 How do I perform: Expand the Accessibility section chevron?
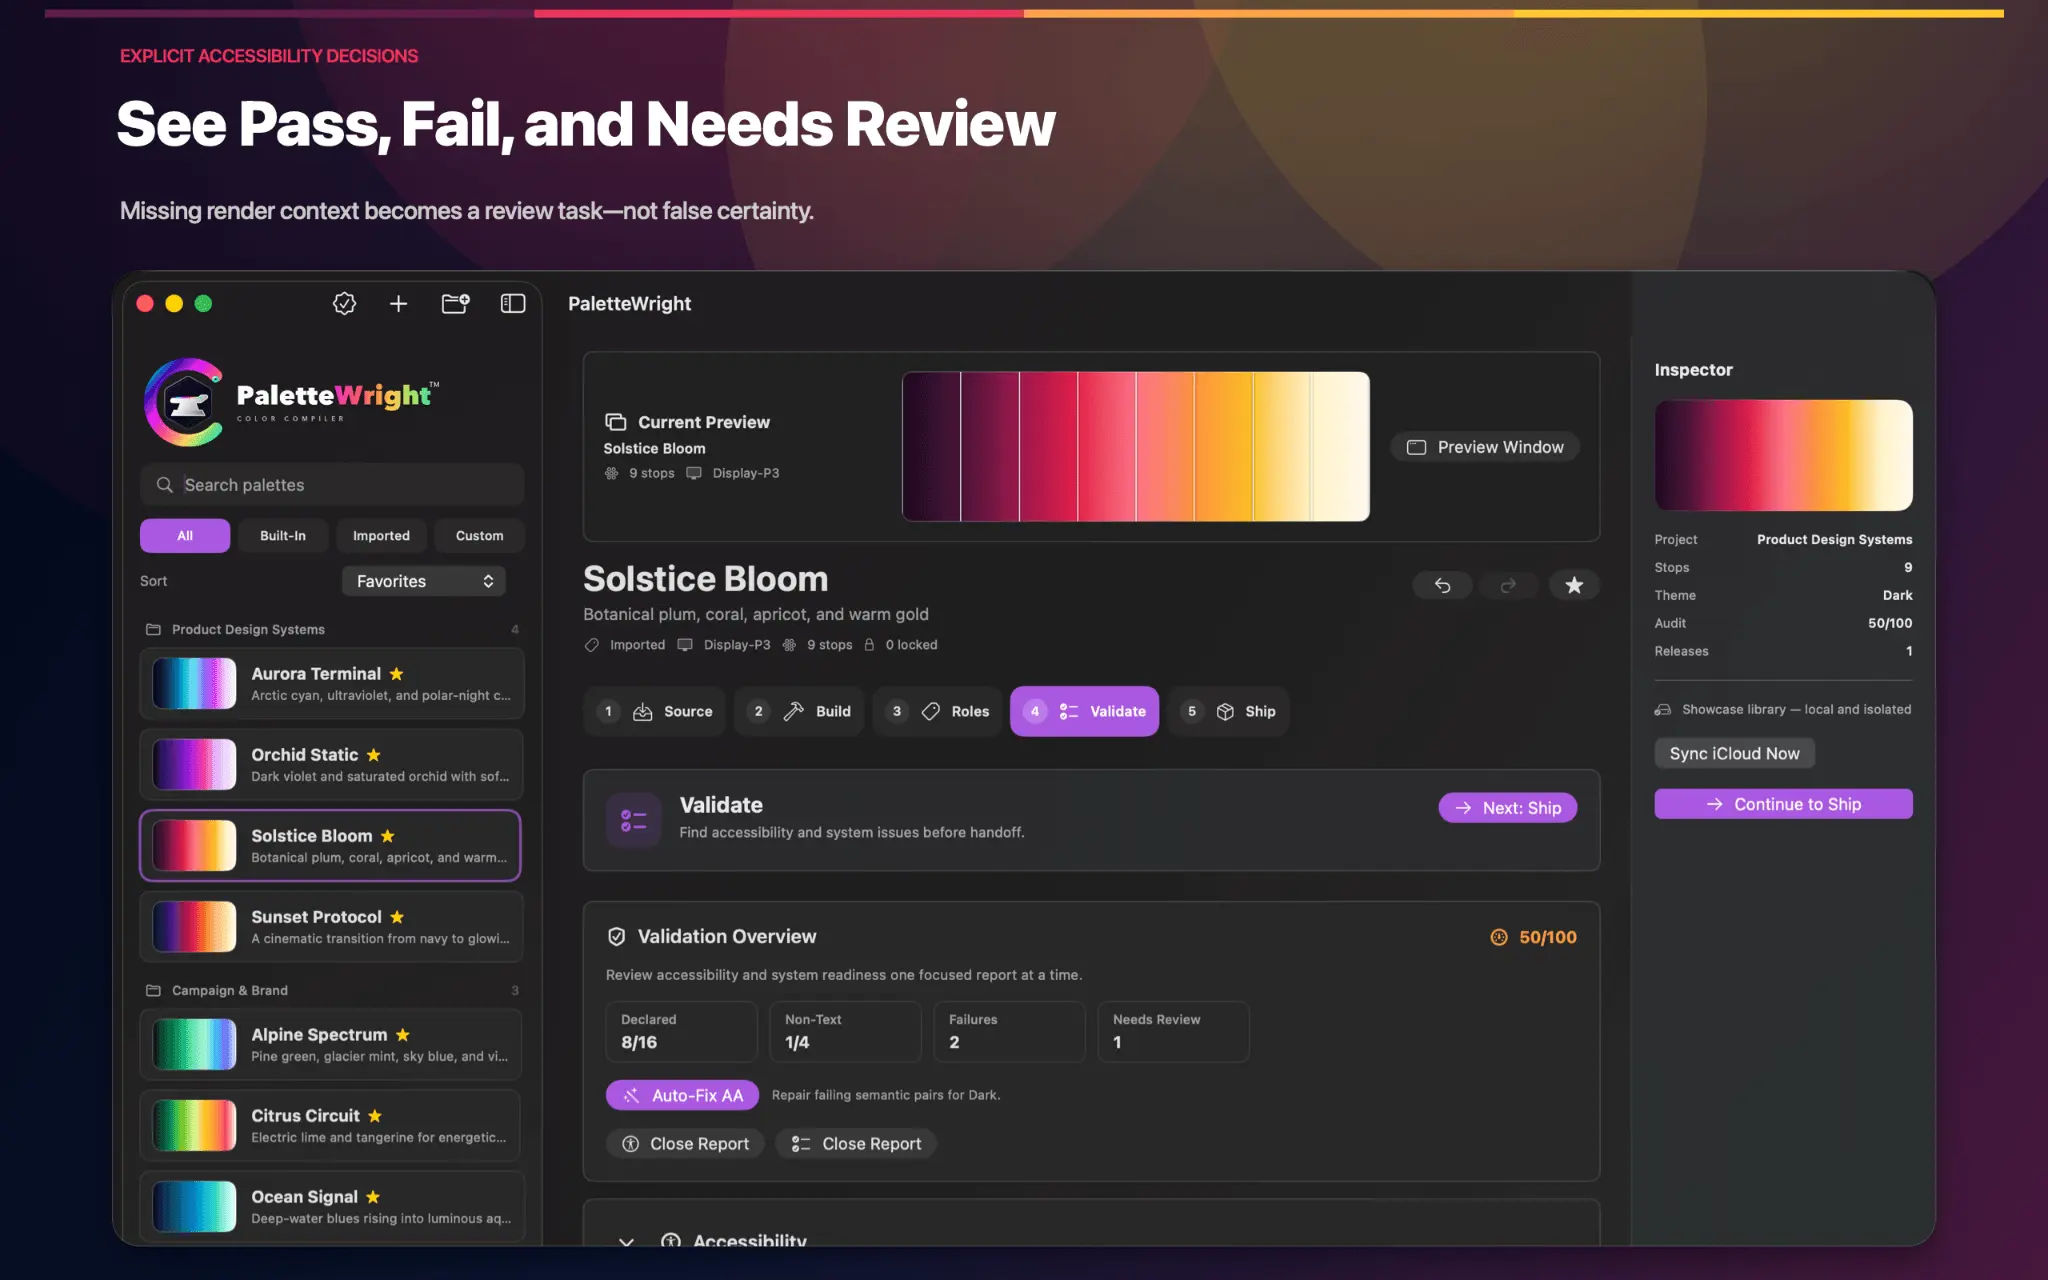tap(626, 1241)
